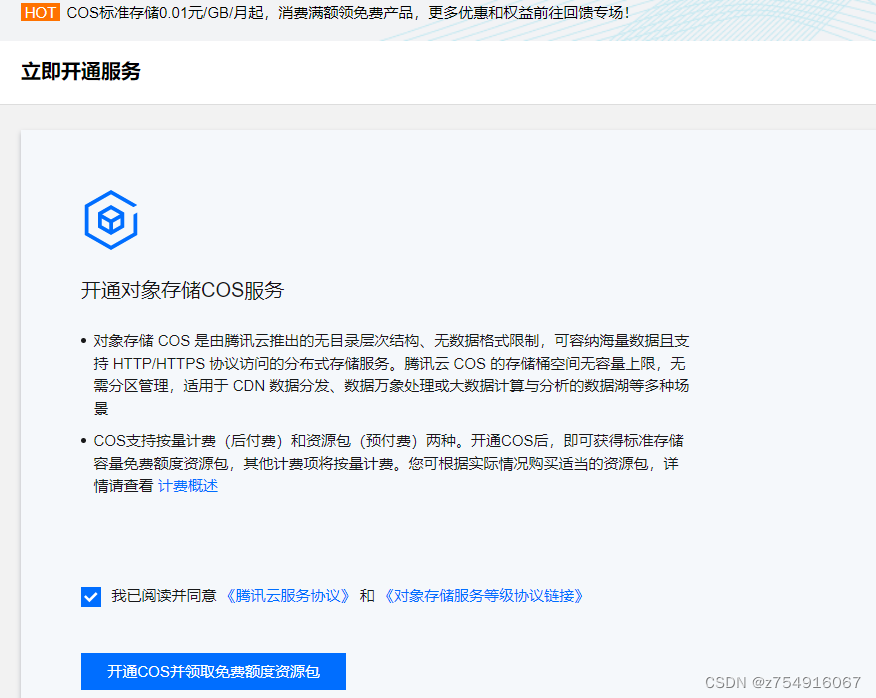Open the COS标准存储 promotion banner text
876x698 pixels.
348,12
